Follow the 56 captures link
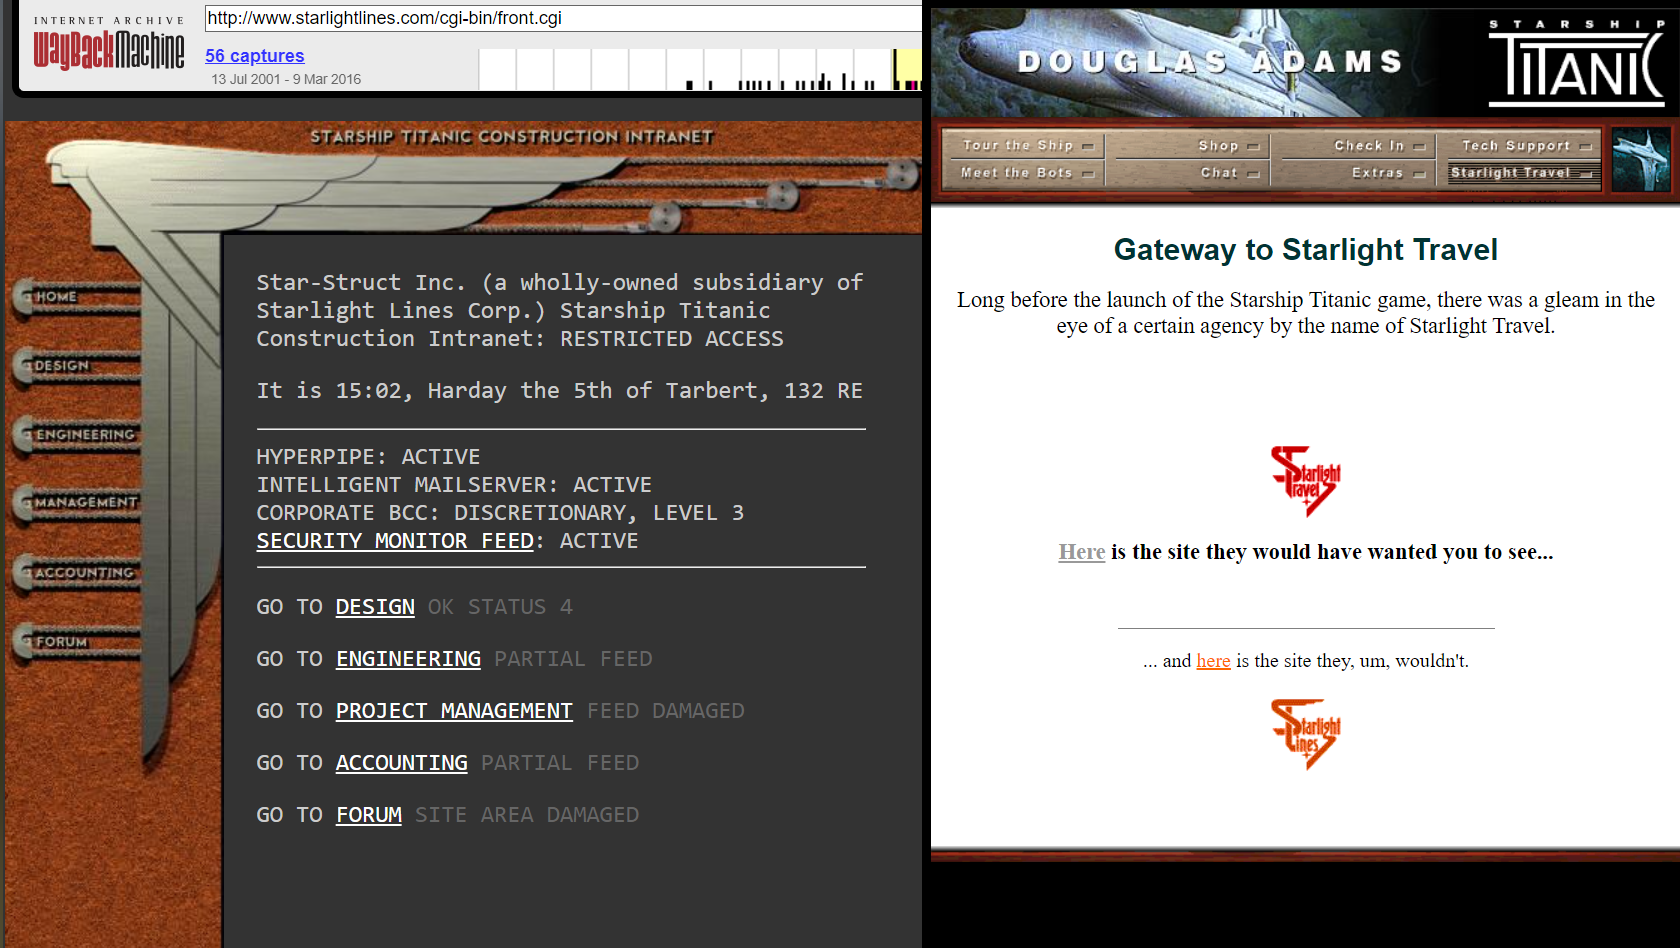Image resolution: width=1680 pixels, height=948 pixels. [255, 56]
